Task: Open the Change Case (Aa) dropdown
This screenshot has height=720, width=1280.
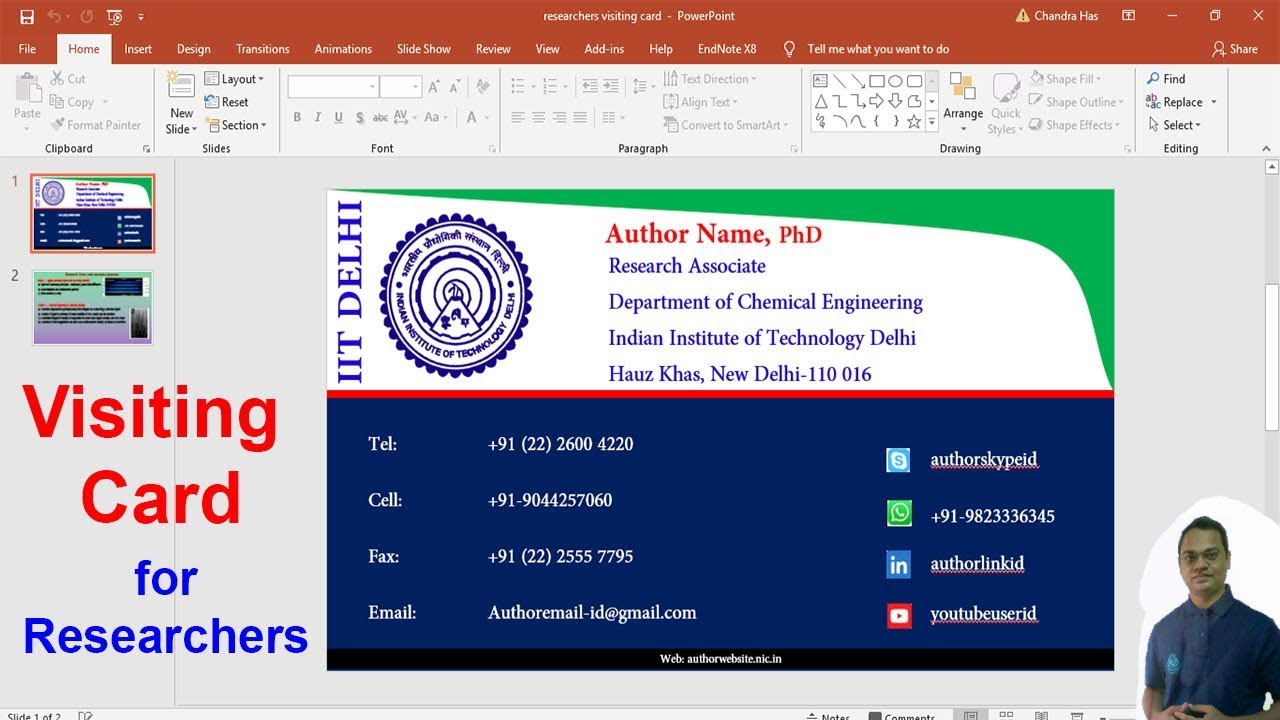Action: (x=436, y=117)
